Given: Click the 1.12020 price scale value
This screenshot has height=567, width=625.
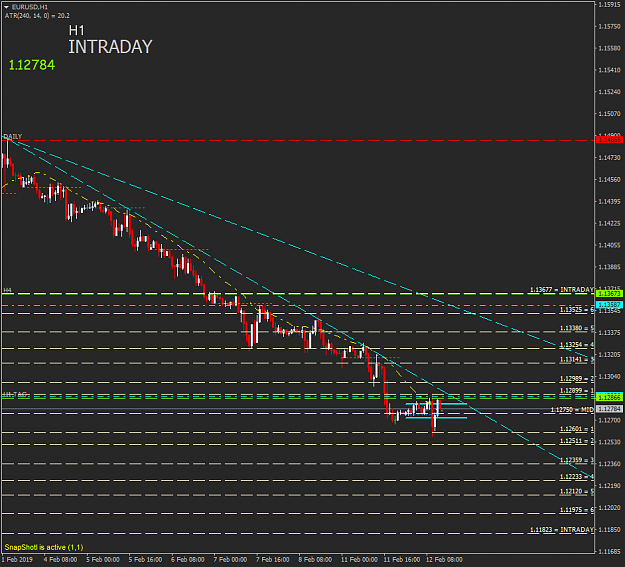Looking at the screenshot, I should tap(609, 508).
